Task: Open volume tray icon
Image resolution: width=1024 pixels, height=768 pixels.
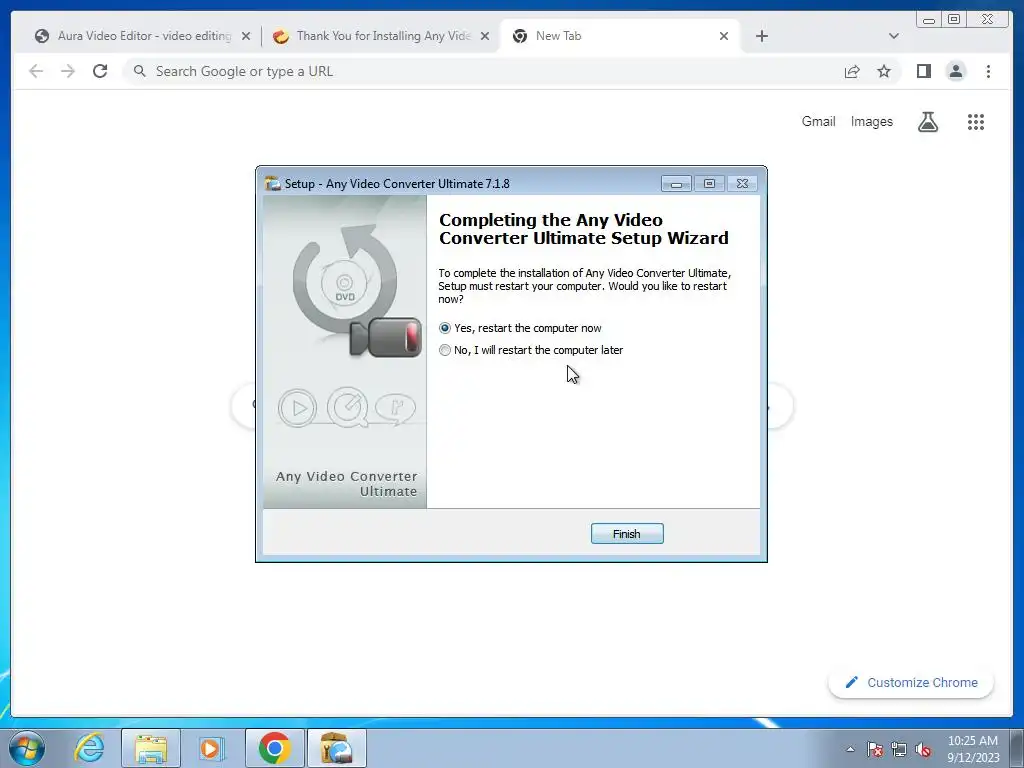Action: pos(923,750)
